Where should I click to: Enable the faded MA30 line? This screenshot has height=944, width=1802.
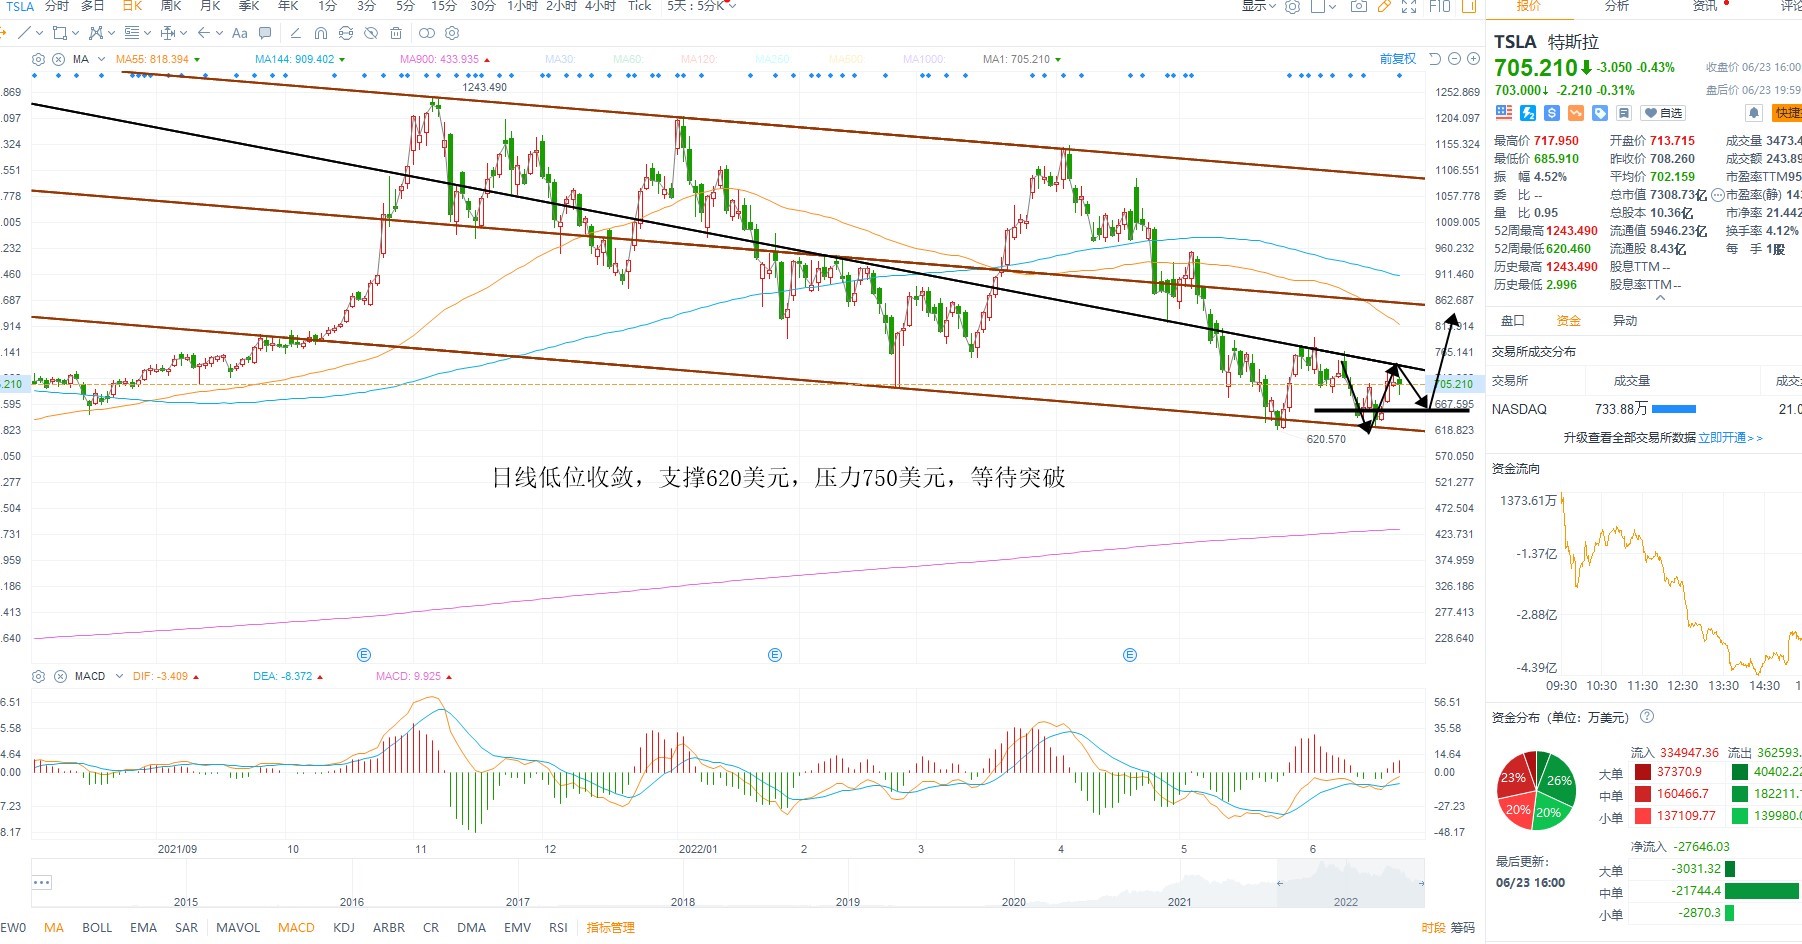coord(560,59)
